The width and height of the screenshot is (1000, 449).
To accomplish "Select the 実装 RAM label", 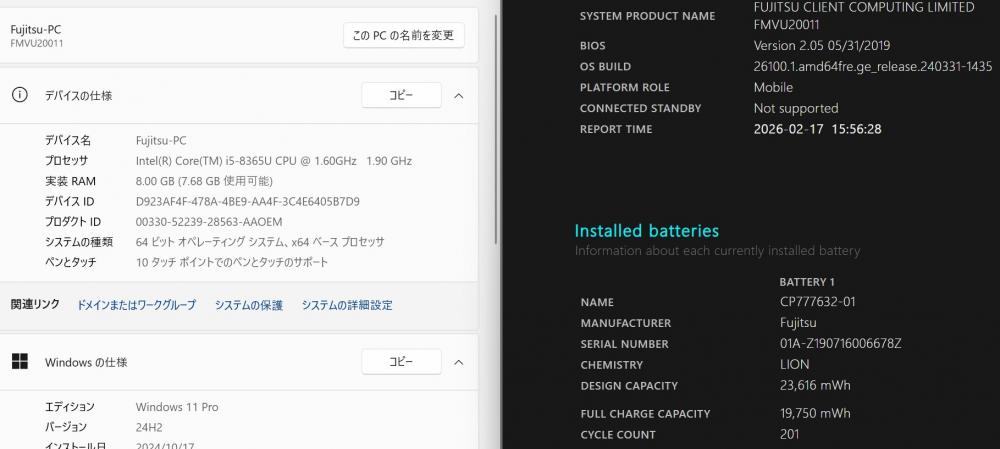I will 70,181.
